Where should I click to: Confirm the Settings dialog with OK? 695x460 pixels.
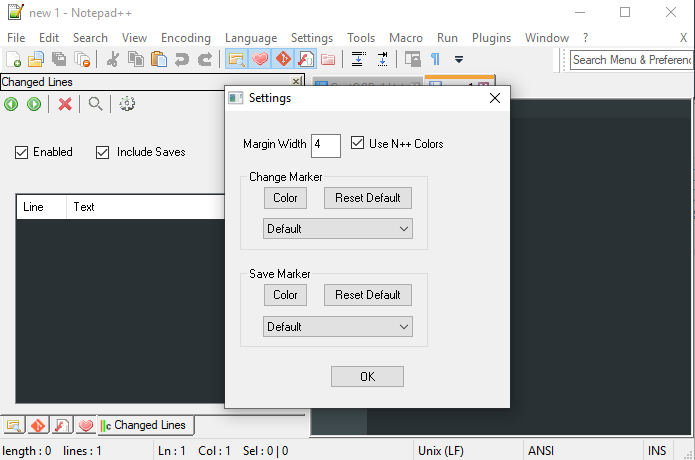367,376
